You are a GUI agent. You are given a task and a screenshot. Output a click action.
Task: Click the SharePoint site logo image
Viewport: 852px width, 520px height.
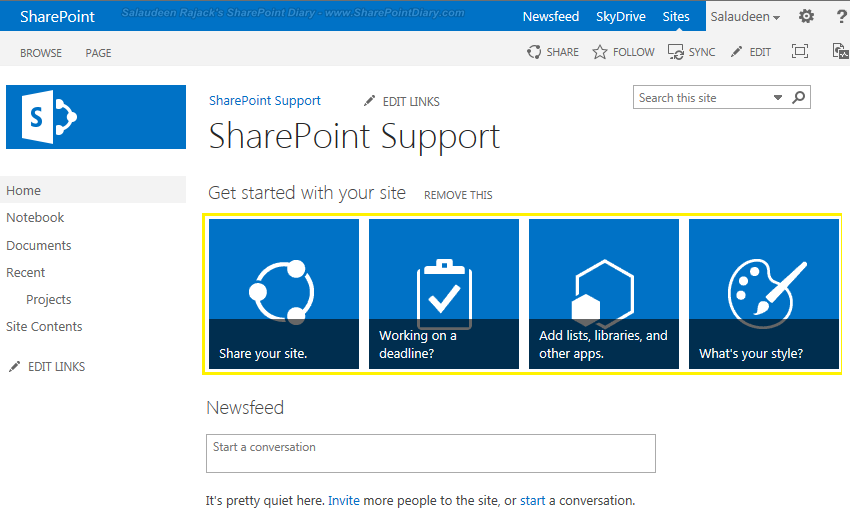[x=96, y=117]
